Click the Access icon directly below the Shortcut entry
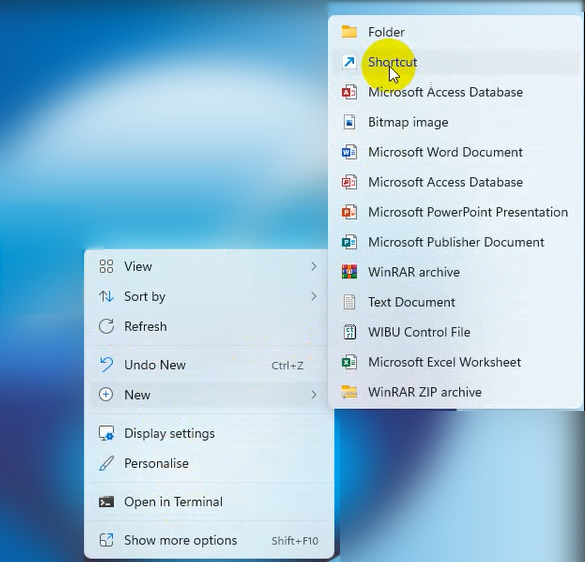 coord(349,92)
